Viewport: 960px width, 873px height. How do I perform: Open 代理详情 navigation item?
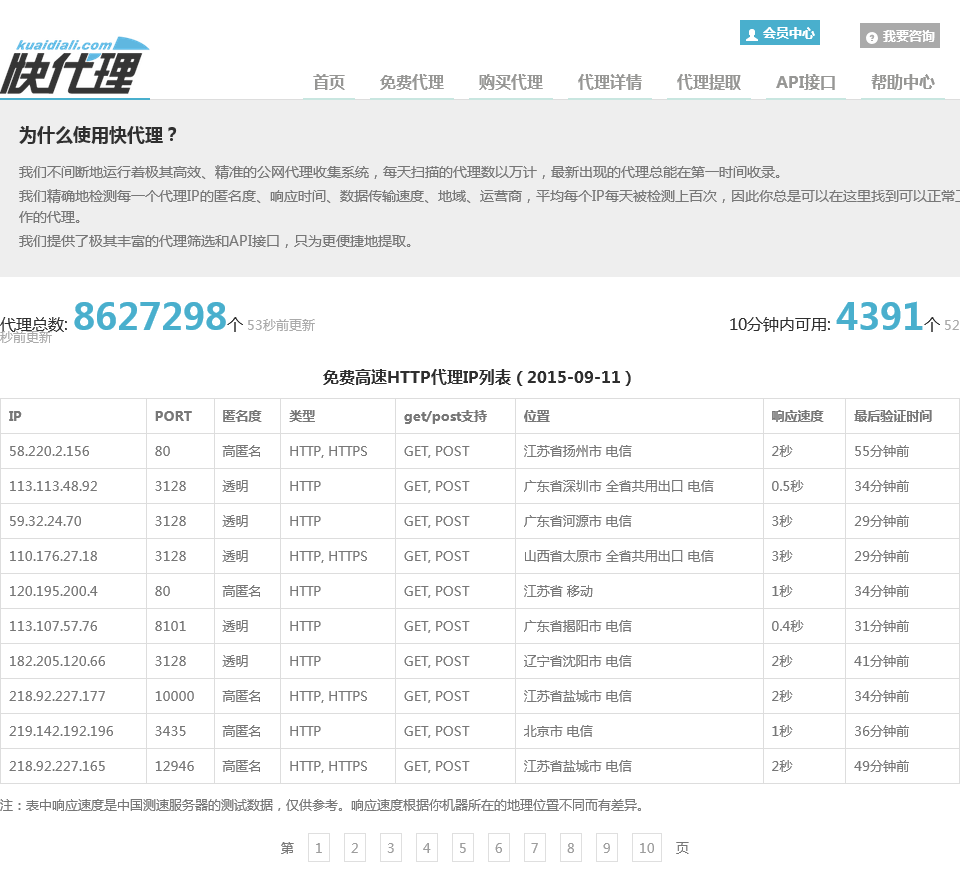coord(610,82)
